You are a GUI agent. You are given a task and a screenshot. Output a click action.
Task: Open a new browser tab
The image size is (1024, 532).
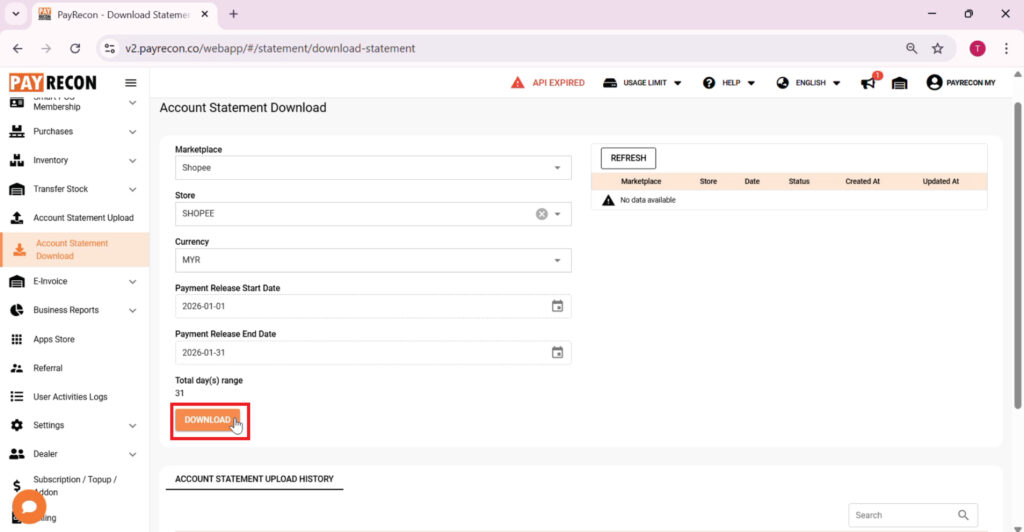233,14
